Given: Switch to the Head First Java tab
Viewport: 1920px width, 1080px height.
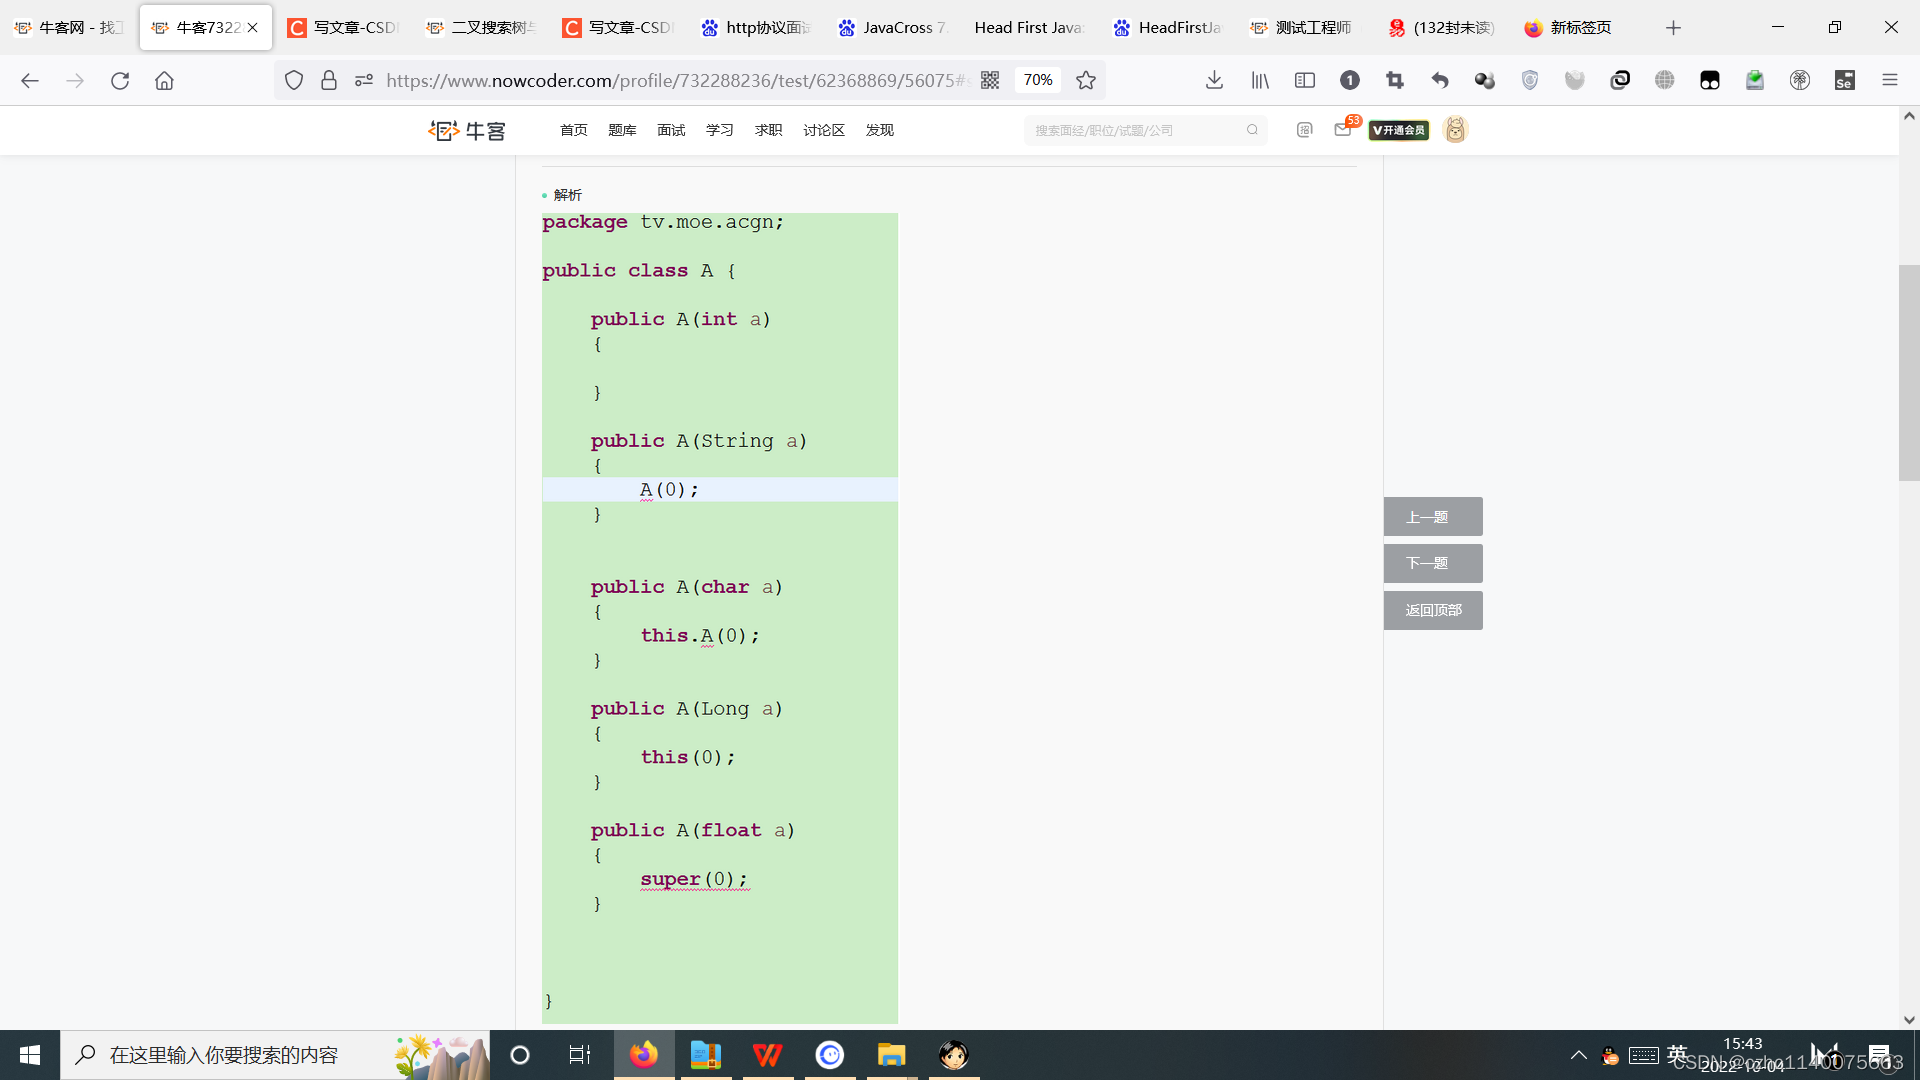Looking at the screenshot, I should tap(1030, 27).
